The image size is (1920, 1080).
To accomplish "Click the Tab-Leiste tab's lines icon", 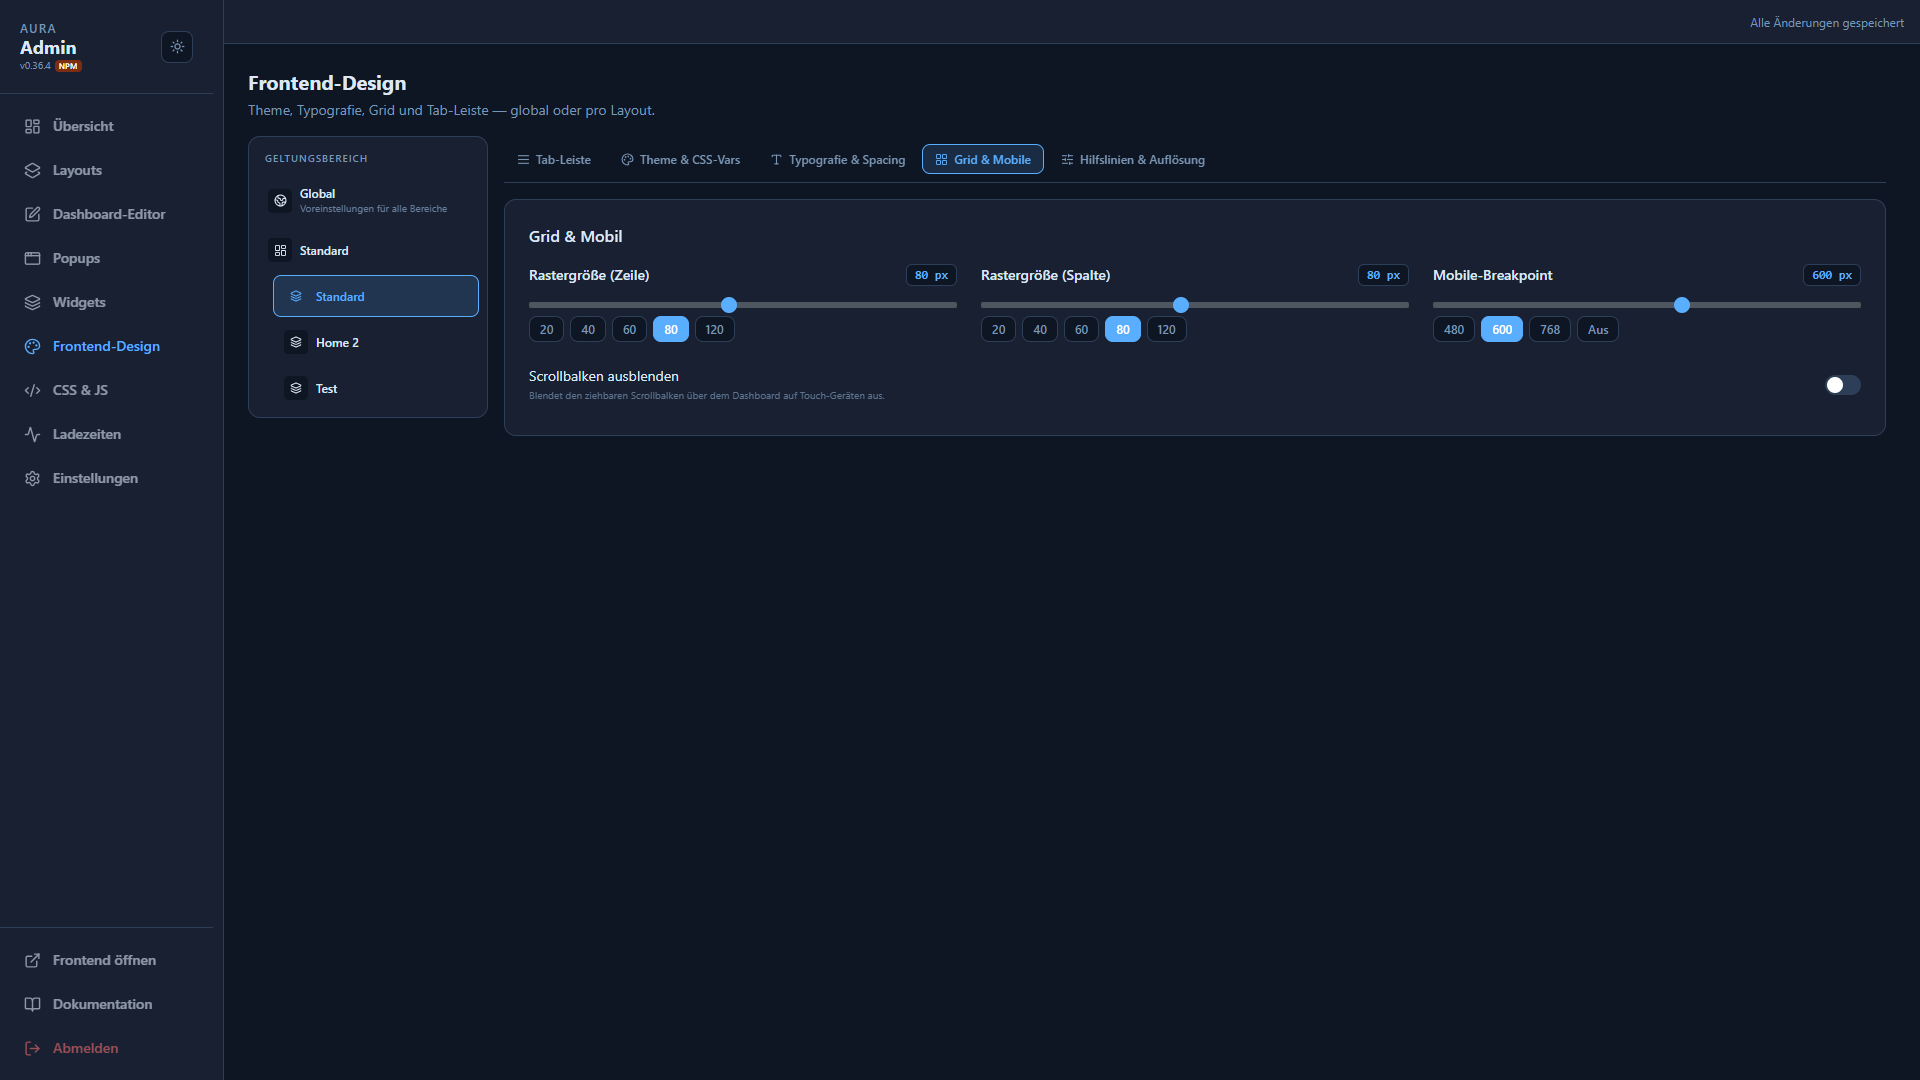I will 523,160.
